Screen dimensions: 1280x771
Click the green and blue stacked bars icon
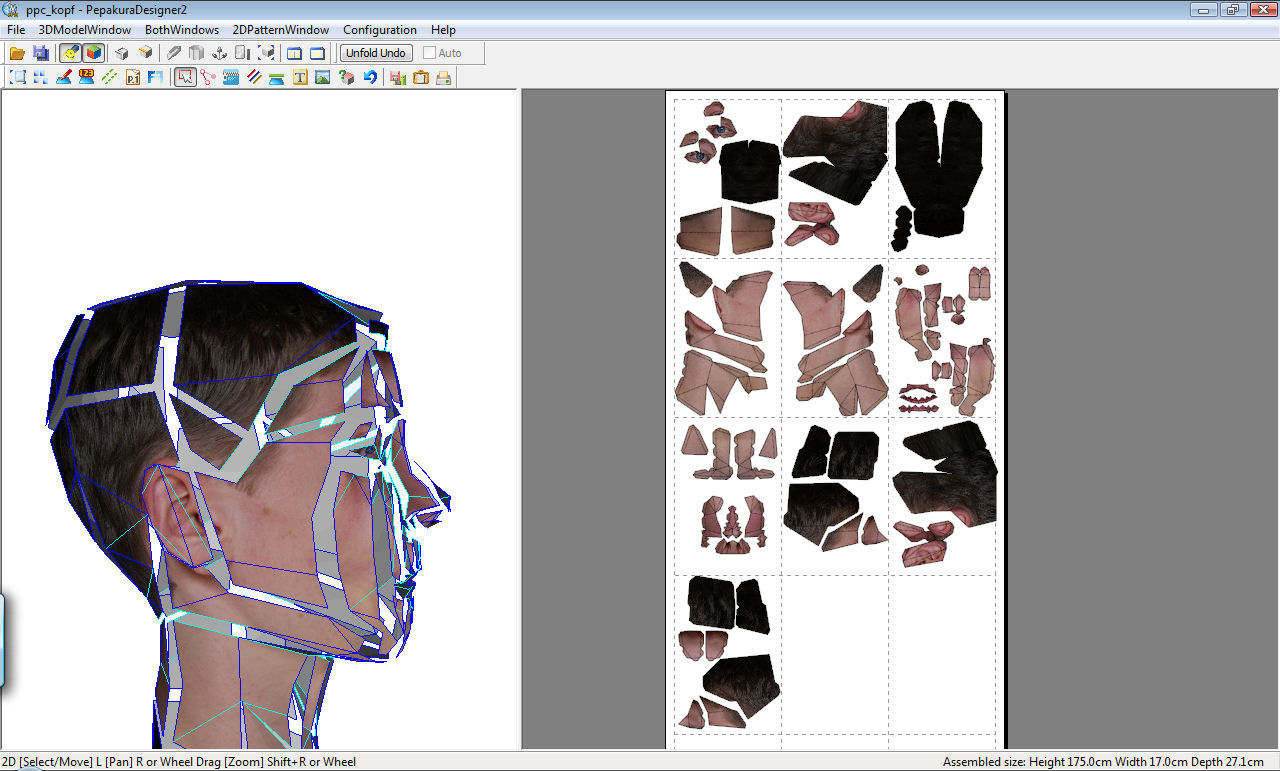(277, 77)
